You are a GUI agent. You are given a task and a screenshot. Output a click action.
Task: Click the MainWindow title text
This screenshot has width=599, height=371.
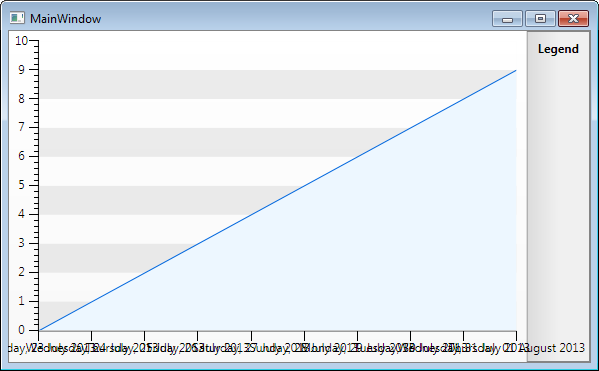point(65,19)
